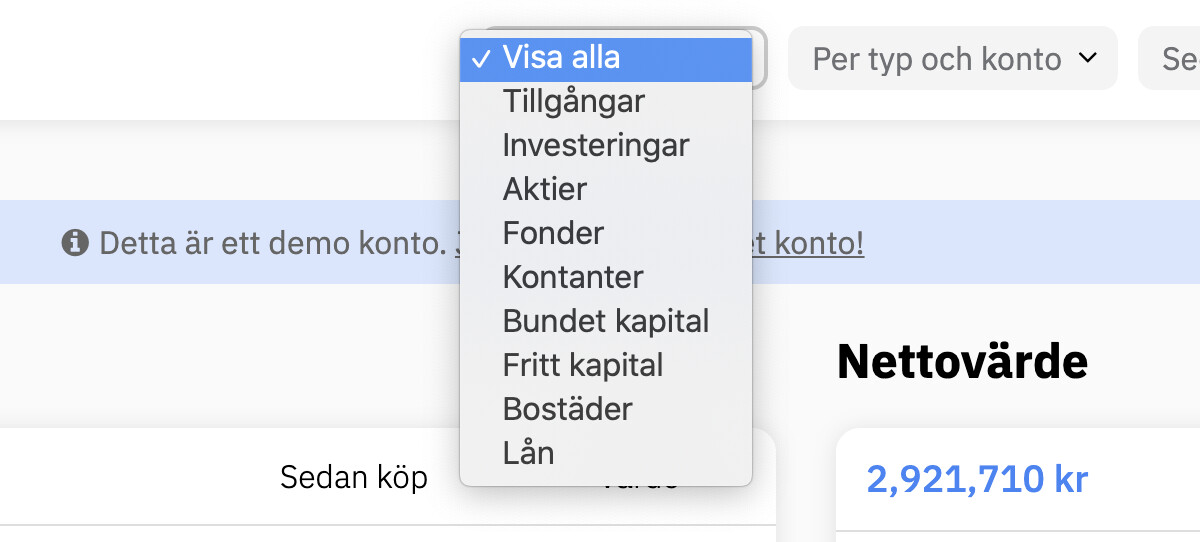Click the "Detta är ett demo konto" banner text

272,243
